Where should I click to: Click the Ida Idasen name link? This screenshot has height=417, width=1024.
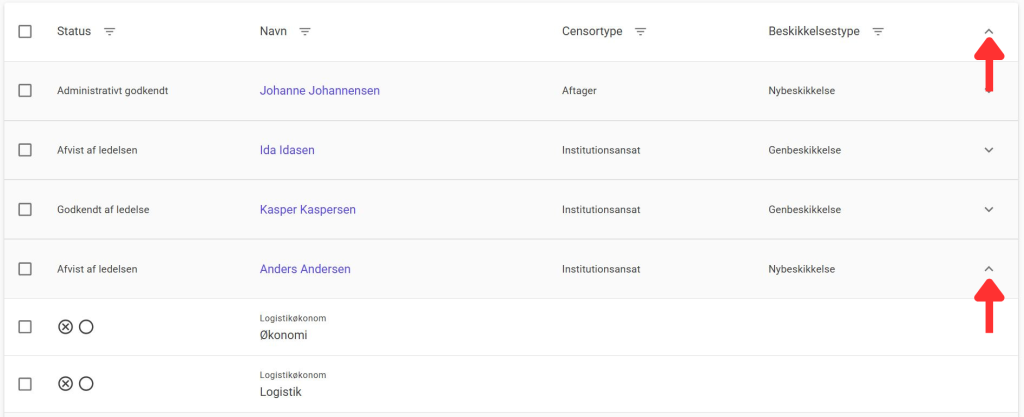click(x=287, y=150)
